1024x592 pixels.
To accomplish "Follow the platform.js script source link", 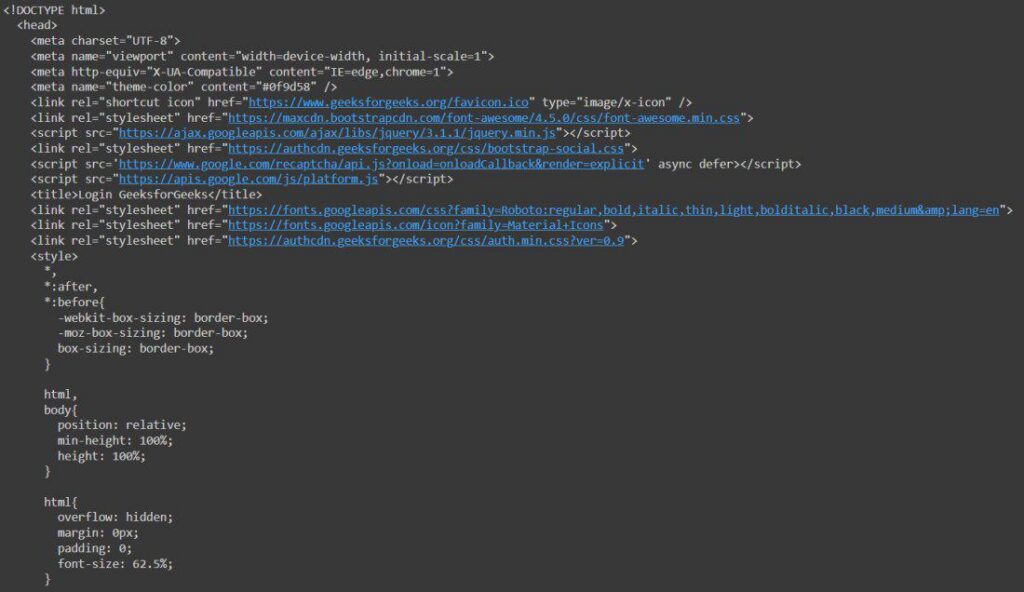I will (x=250, y=178).
